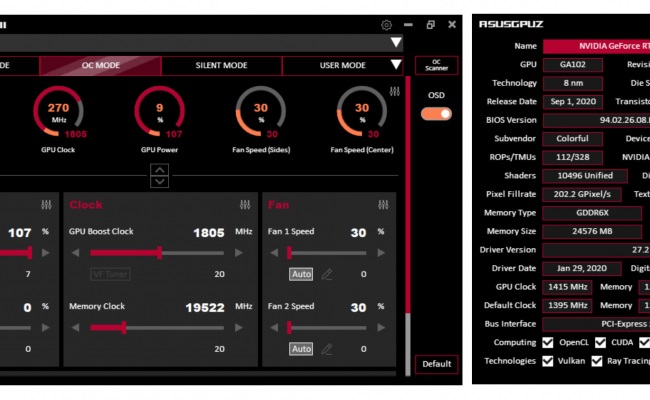Viewport: 650px width, 400px height.
Task: Launch the OC Scanner button
Action: pyautogui.click(x=437, y=65)
